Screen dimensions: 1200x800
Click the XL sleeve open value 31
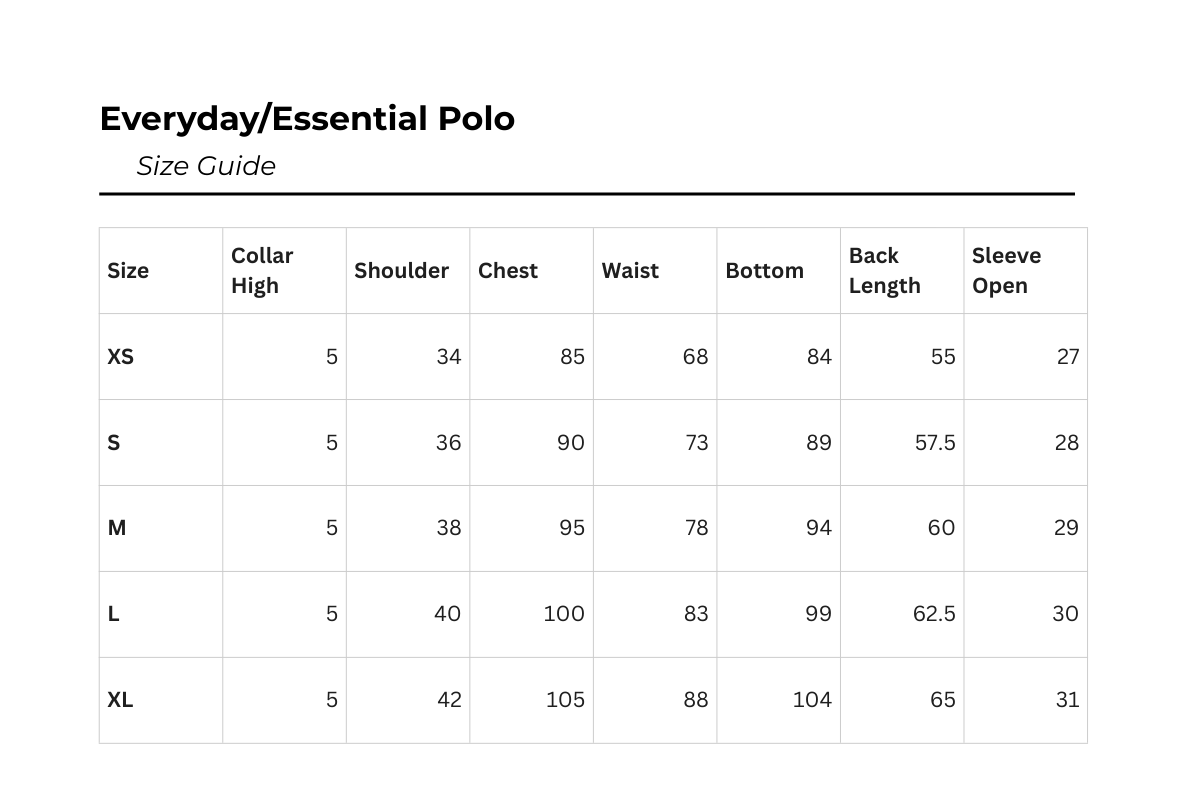coord(1067,700)
